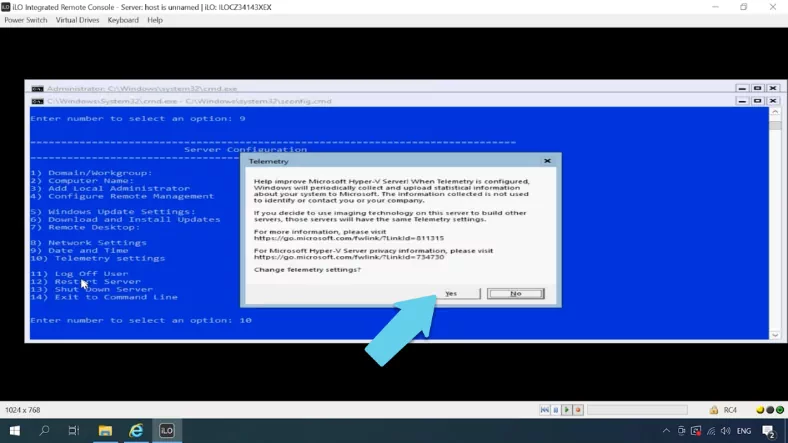Click the LinkId=811315 URL text

pos(349,238)
